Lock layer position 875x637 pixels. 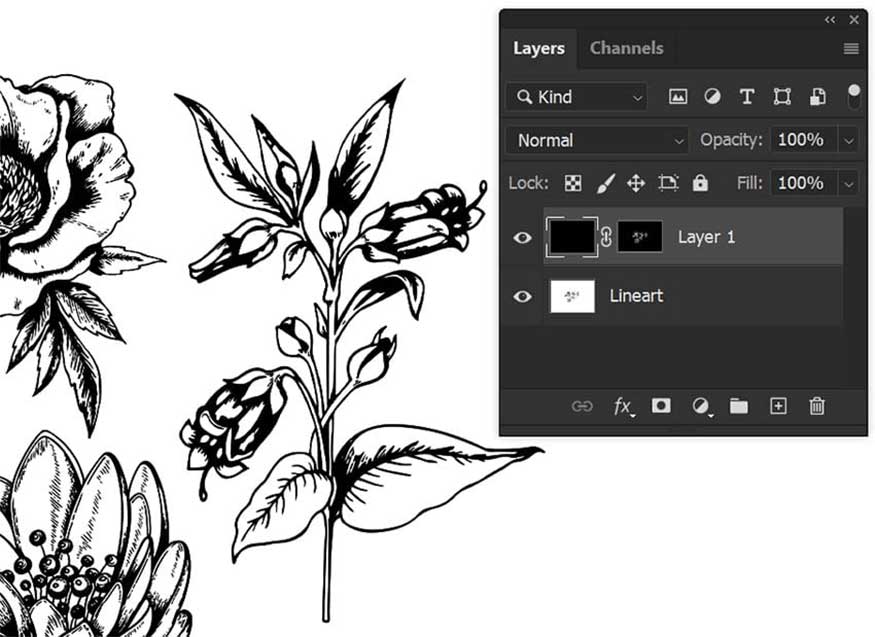(x=636, y=184)
